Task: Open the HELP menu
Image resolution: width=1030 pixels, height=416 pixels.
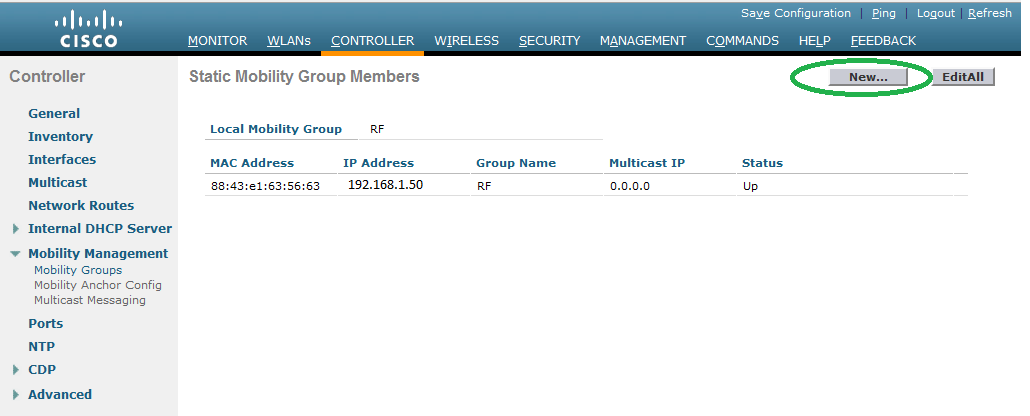Action: pos(815,41)
